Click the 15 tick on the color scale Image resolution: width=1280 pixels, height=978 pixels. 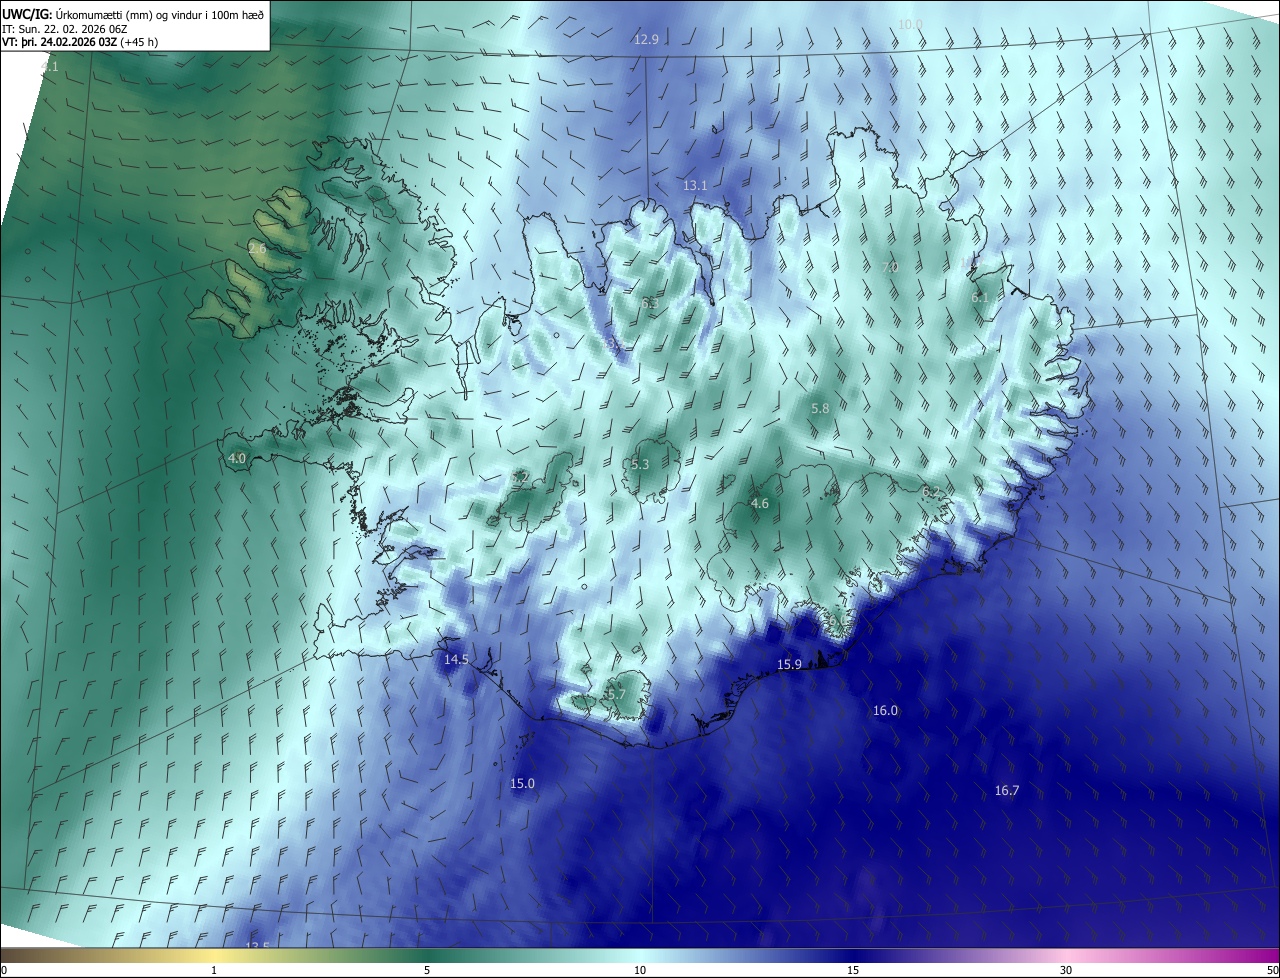853,971
